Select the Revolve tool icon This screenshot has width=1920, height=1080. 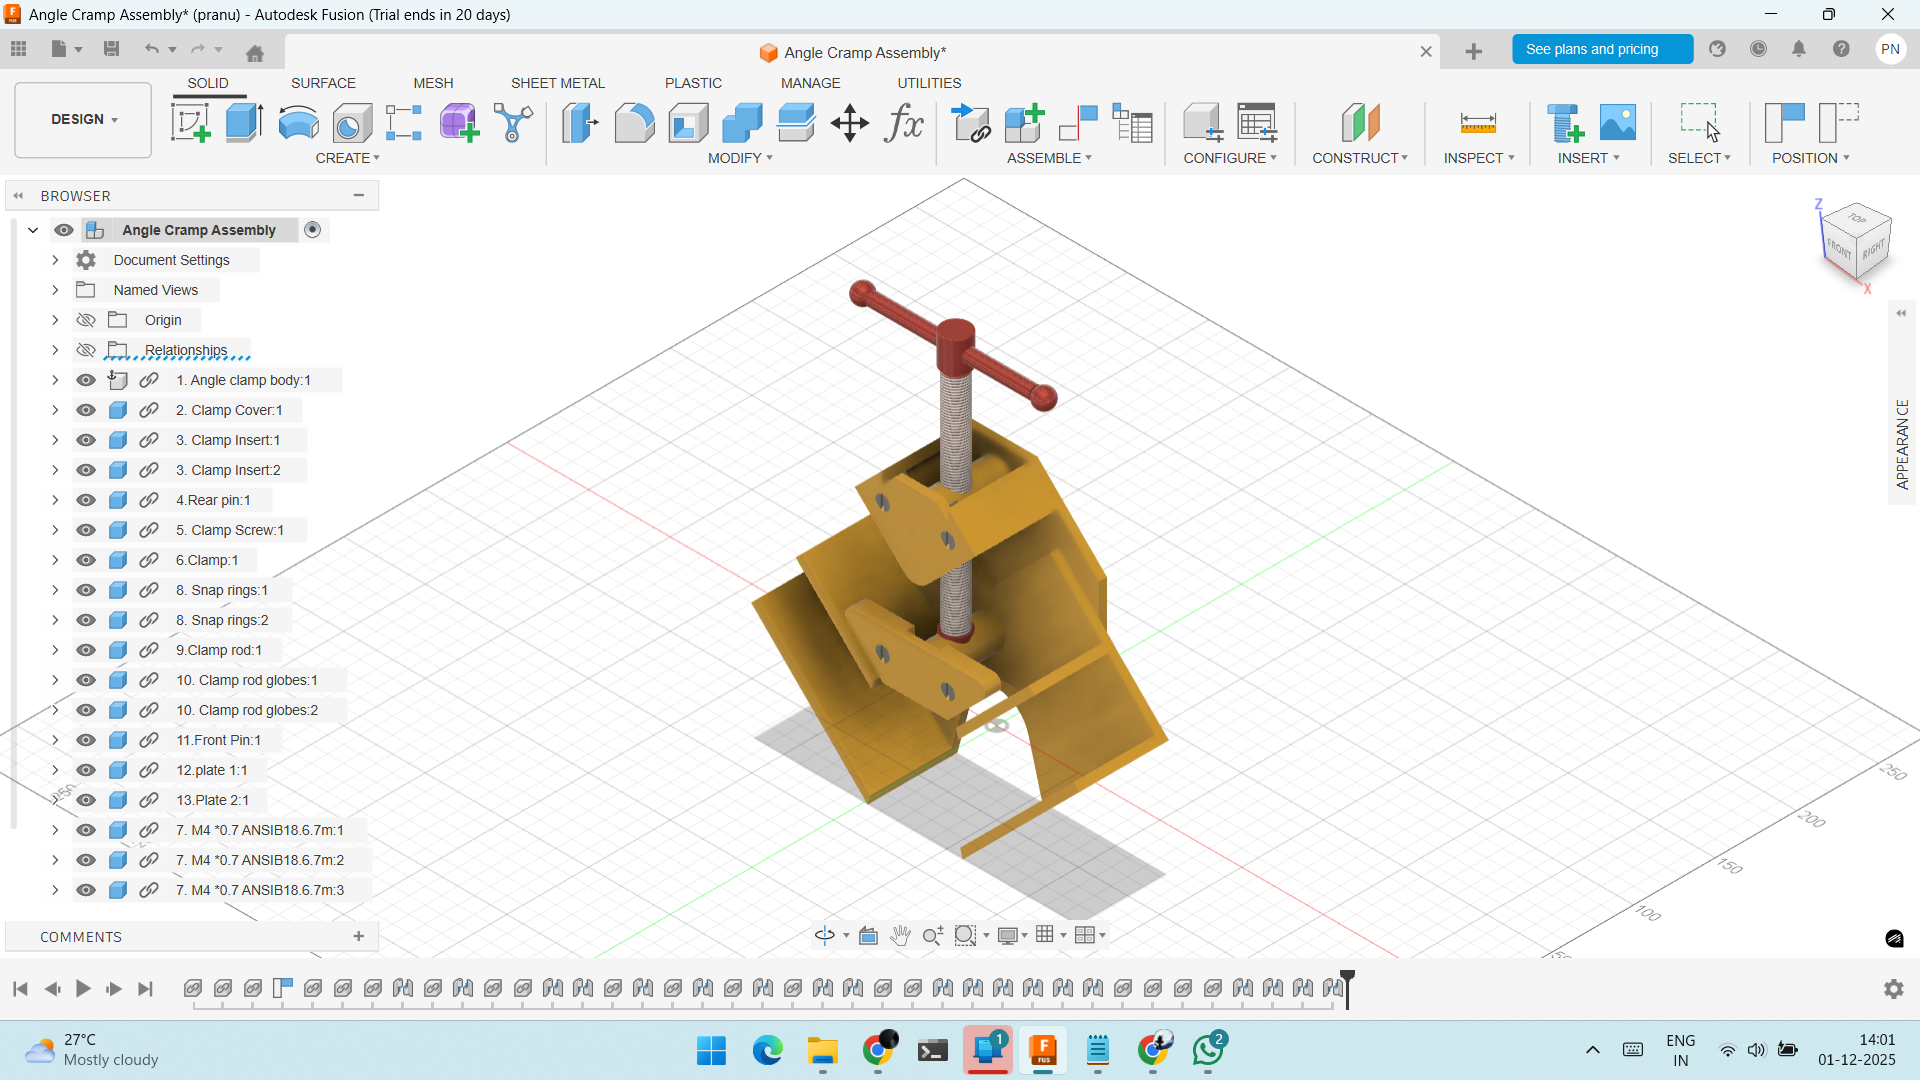(298, 123)
